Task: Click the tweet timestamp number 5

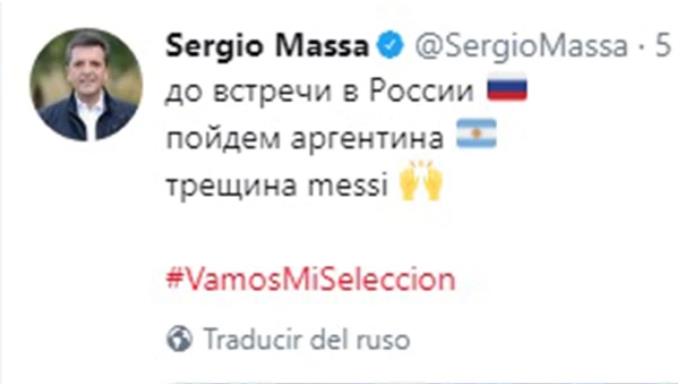Action: point(663,46)
